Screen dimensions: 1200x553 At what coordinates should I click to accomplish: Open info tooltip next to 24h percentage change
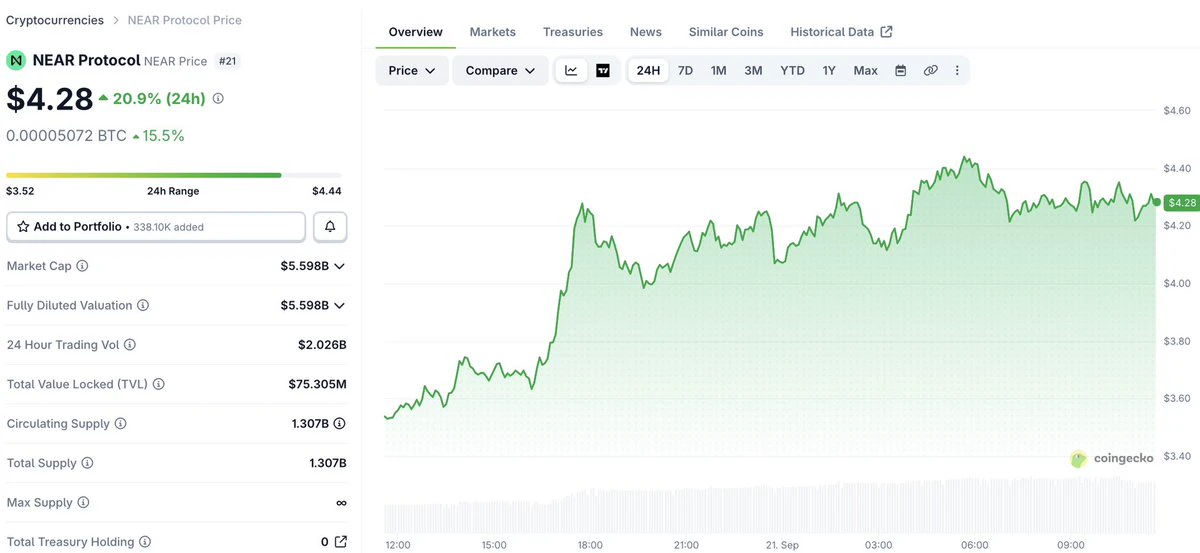tap(218, 99)
